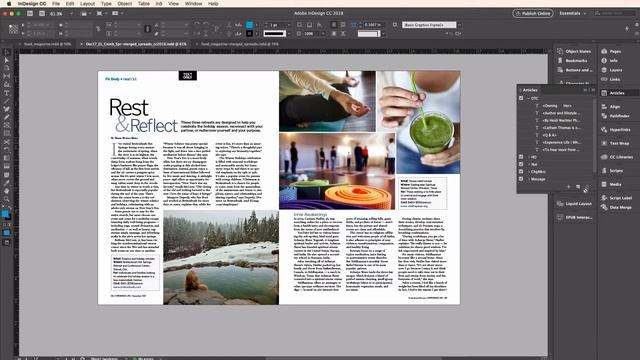Open the Basic Graphics Frame object style dropdown

point(460,25)
